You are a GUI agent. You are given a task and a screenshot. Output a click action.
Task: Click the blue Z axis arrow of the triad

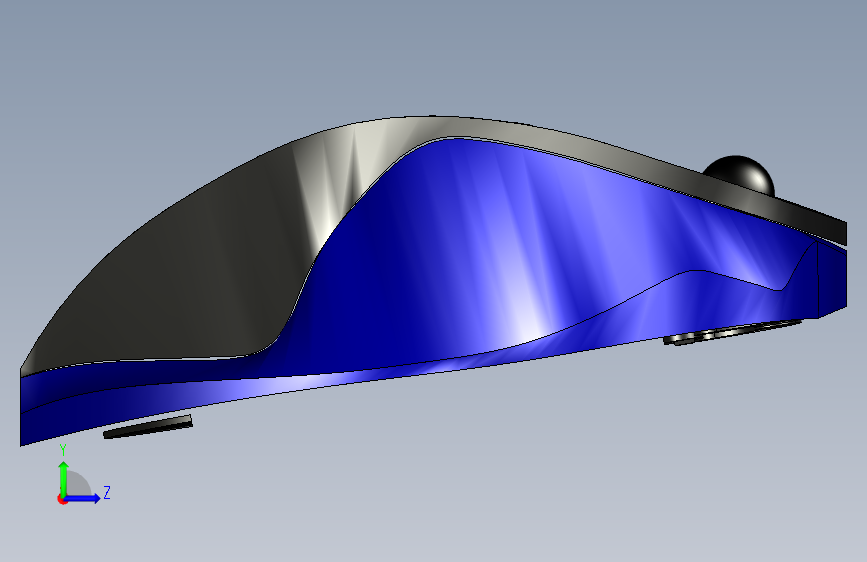83,498
